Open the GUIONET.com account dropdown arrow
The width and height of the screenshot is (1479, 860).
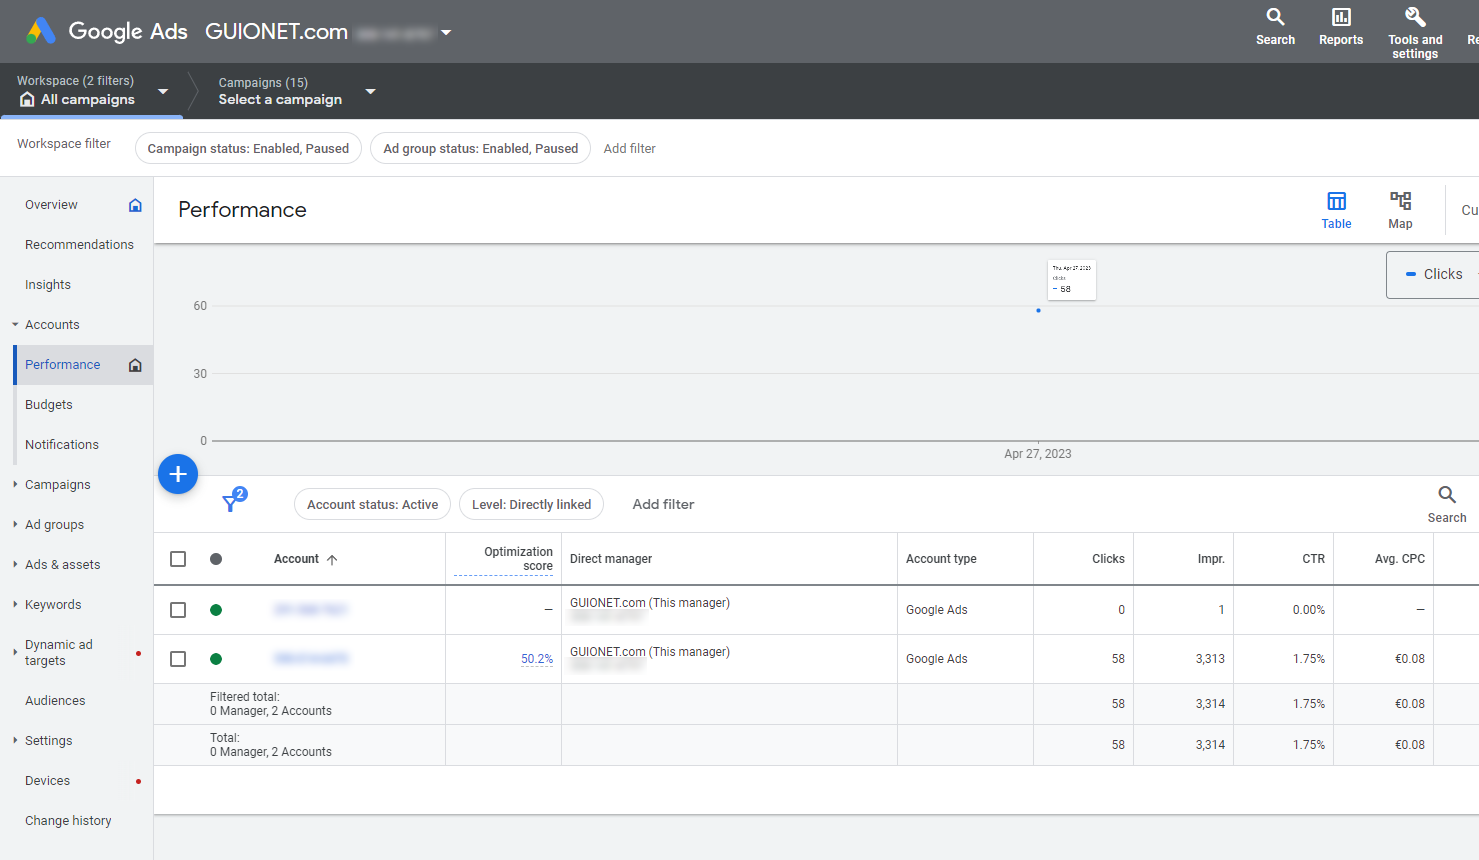coord(446,33)
